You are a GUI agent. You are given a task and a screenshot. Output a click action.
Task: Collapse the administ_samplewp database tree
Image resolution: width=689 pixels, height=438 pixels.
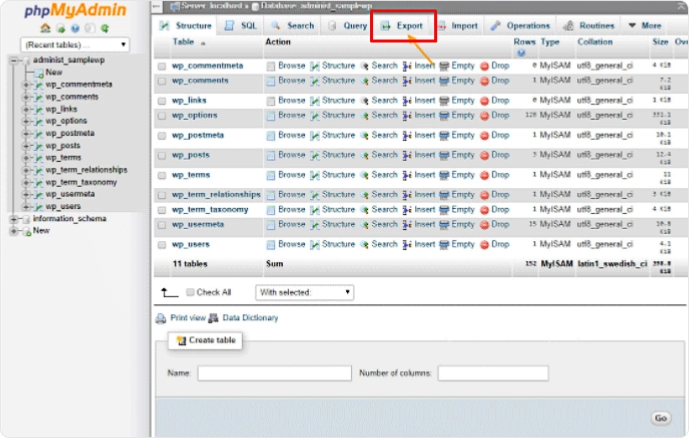(14, 60)
